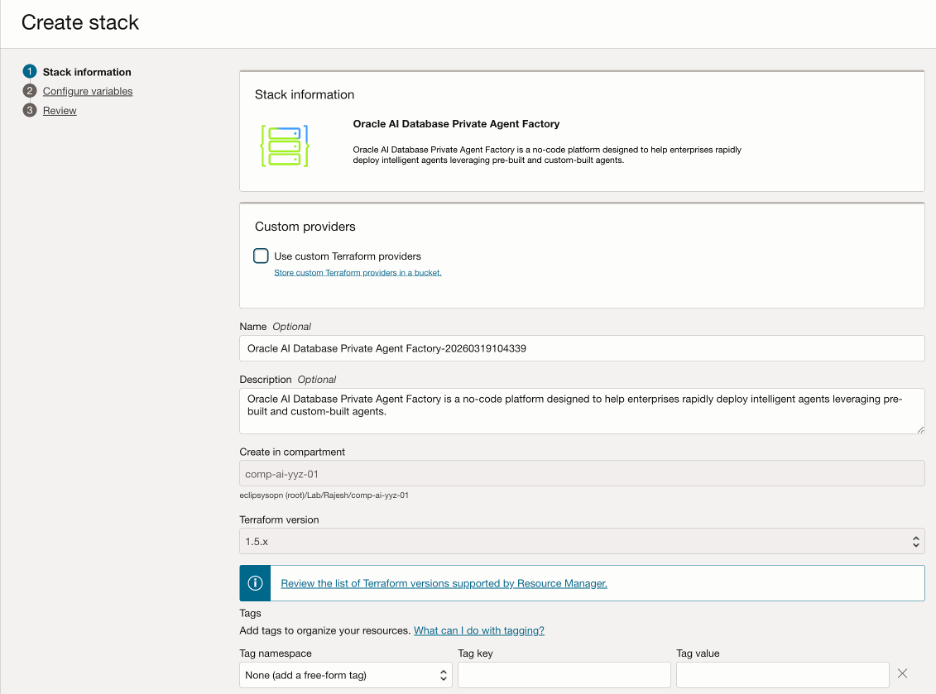Image resolution: width=936 pixels, height=694 pixels.
Task: Click the Terraform version dropdown chevron
Action: (x=915, y=540)
